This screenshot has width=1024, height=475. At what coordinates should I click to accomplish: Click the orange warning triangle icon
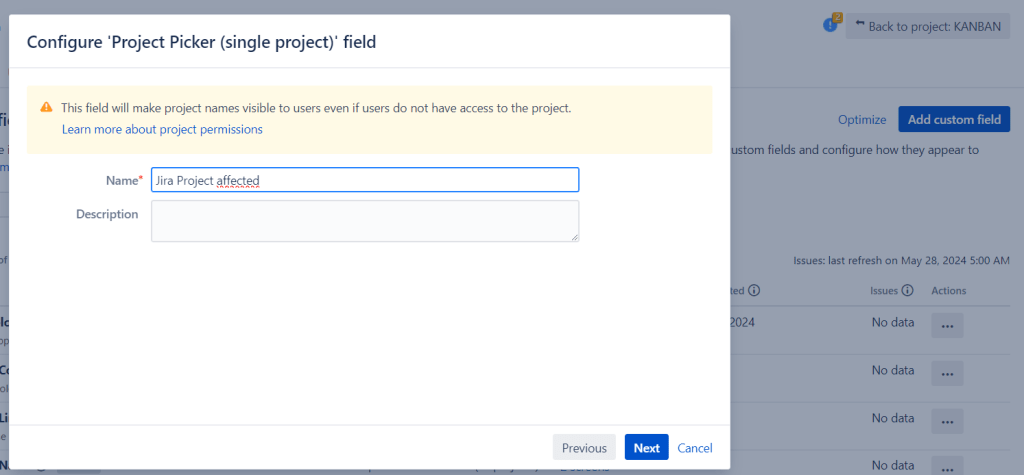tap(46, 108)
